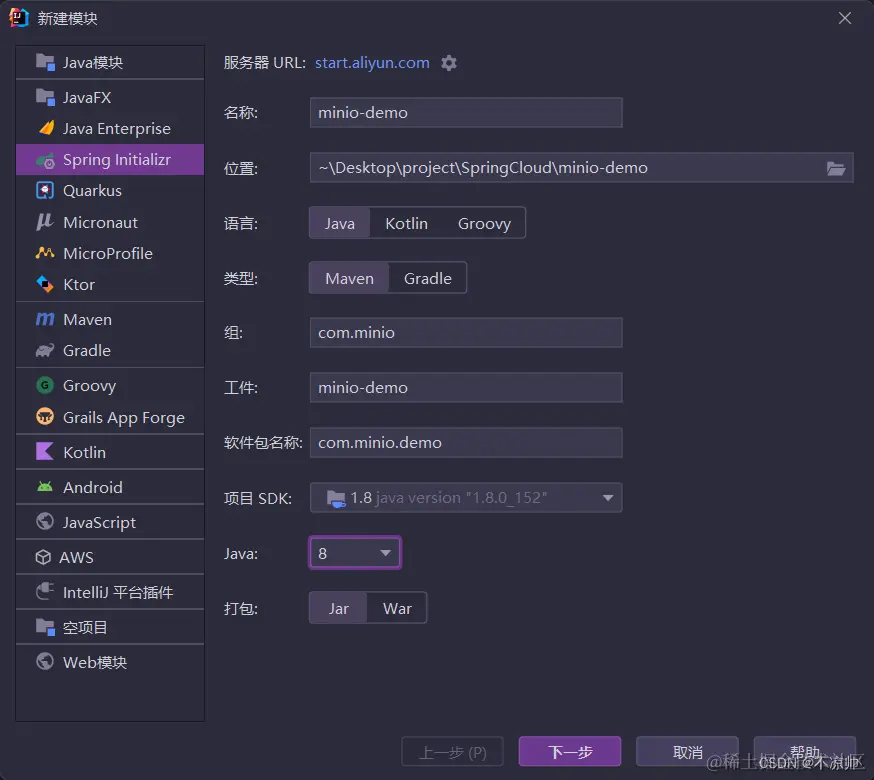Click the AWS cube icon
The width and height of the screenshot is (874, 780).
pos(43,557)
